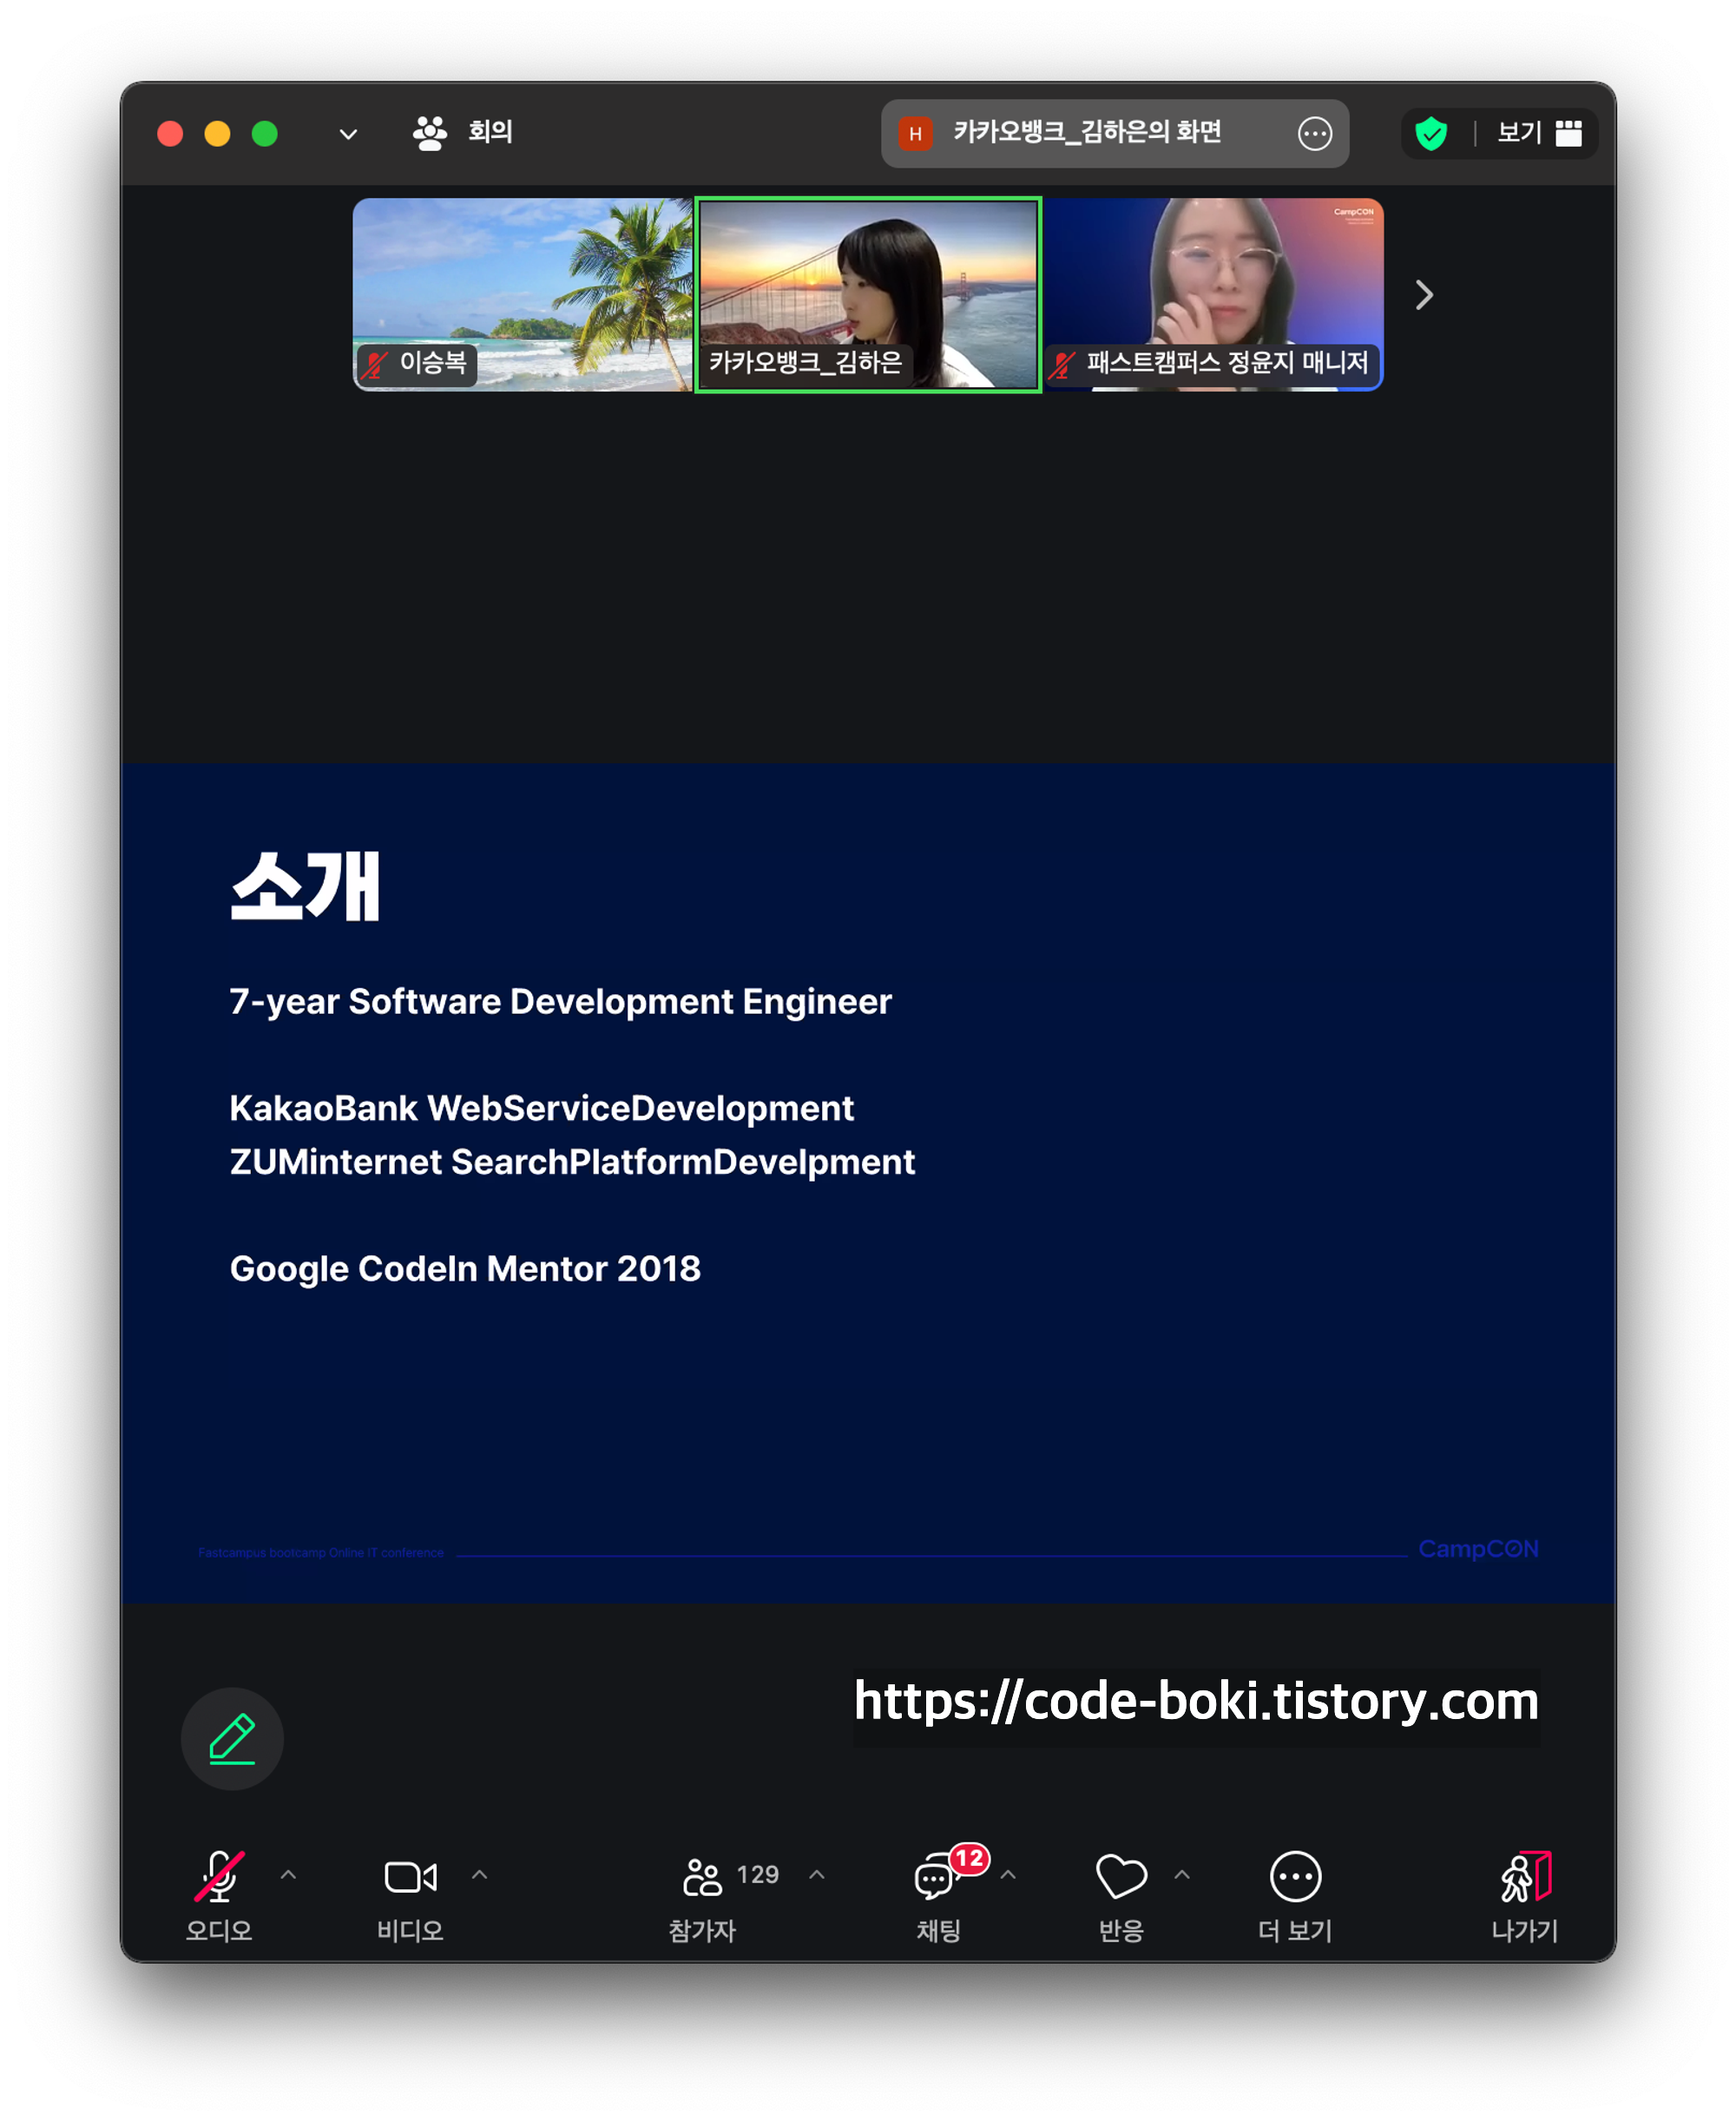Open the participants list icon
The height and width of the screenshot is (2121, 1736).
[x=702, y=1877]
